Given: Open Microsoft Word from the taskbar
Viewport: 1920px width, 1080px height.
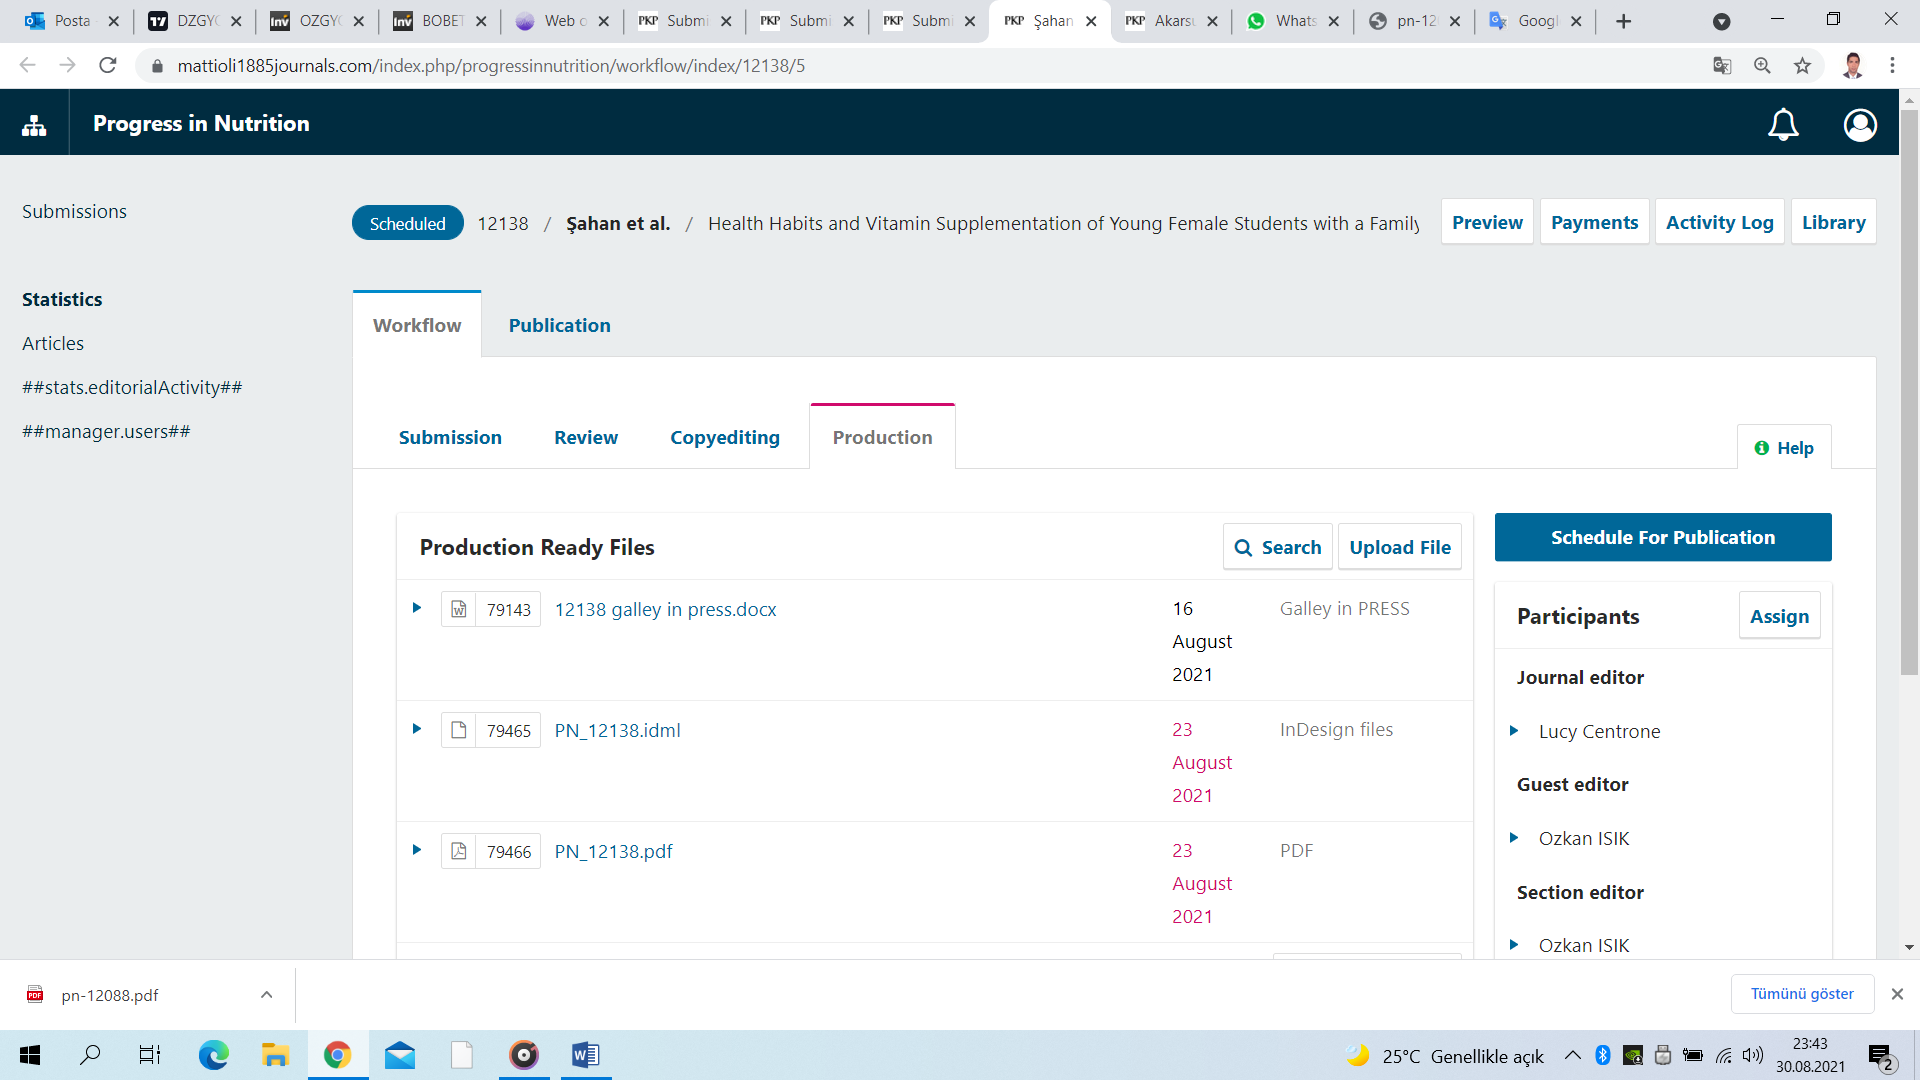Looking at the screenshot, I should point(585,1055).
